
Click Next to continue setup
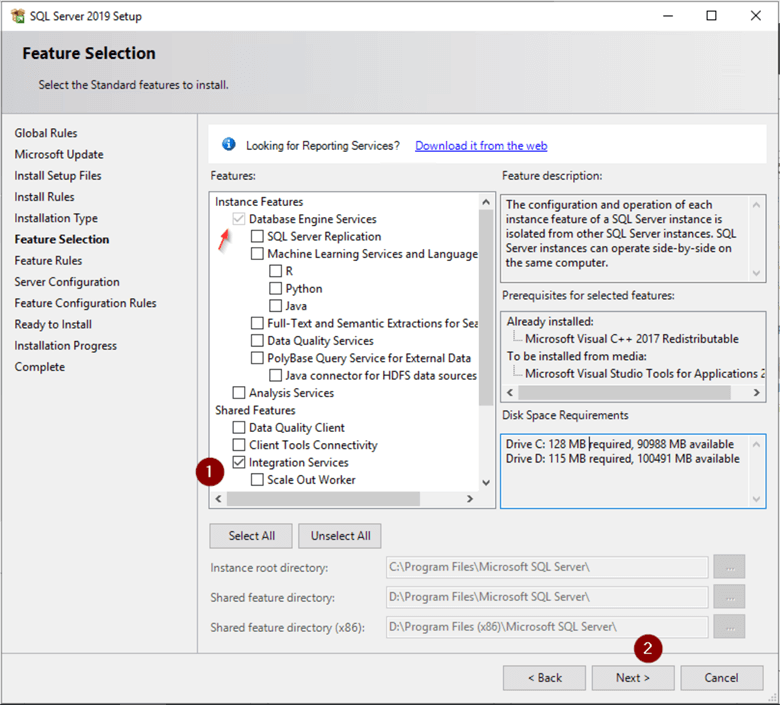tap(633, 678)
